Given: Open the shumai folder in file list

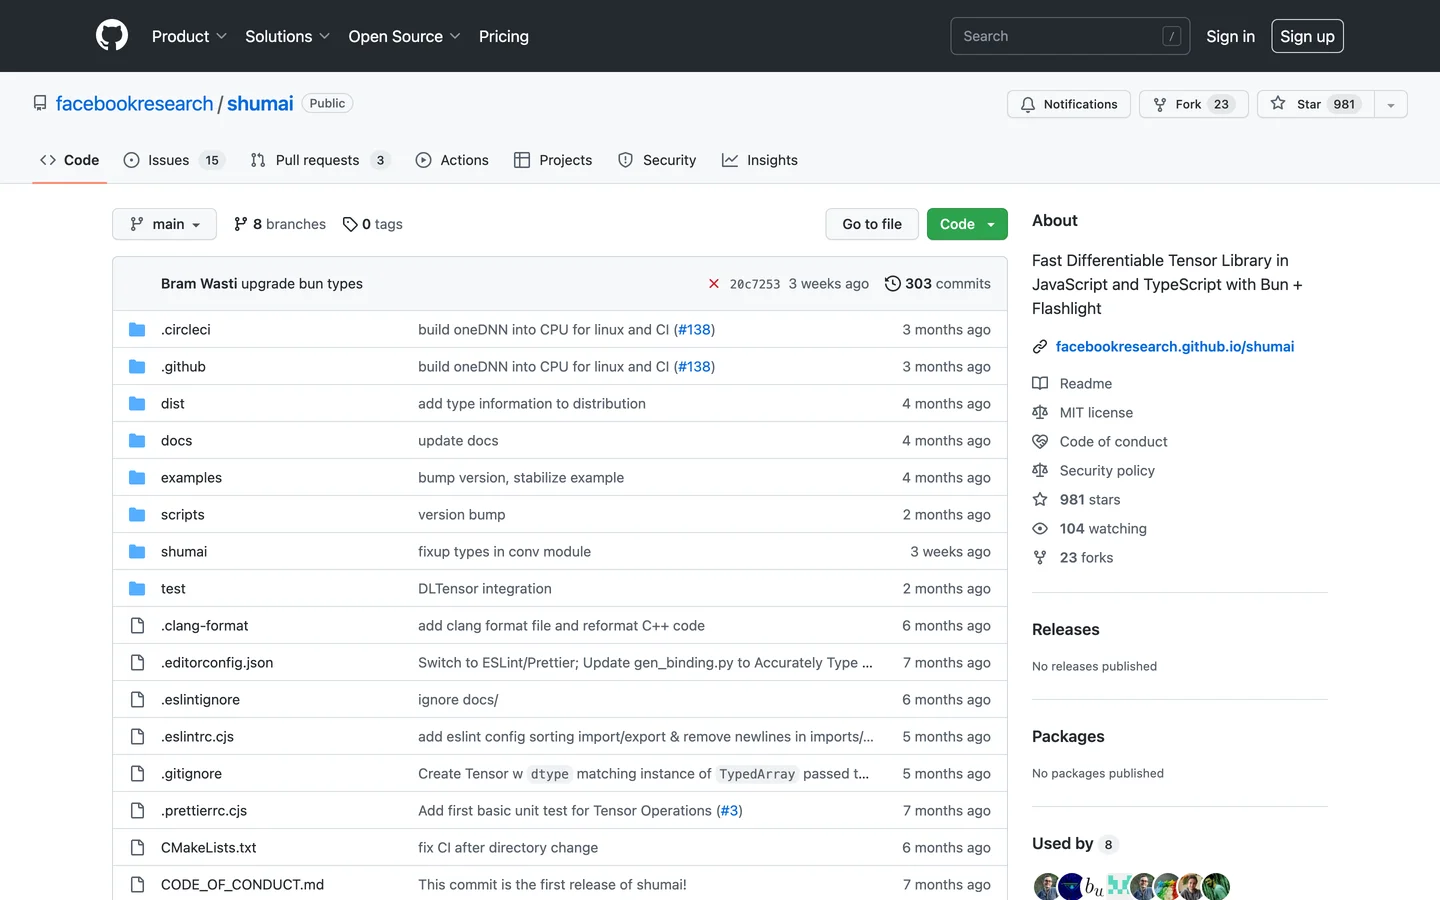Looking at the screenshot, I should [x=184, y=551].
